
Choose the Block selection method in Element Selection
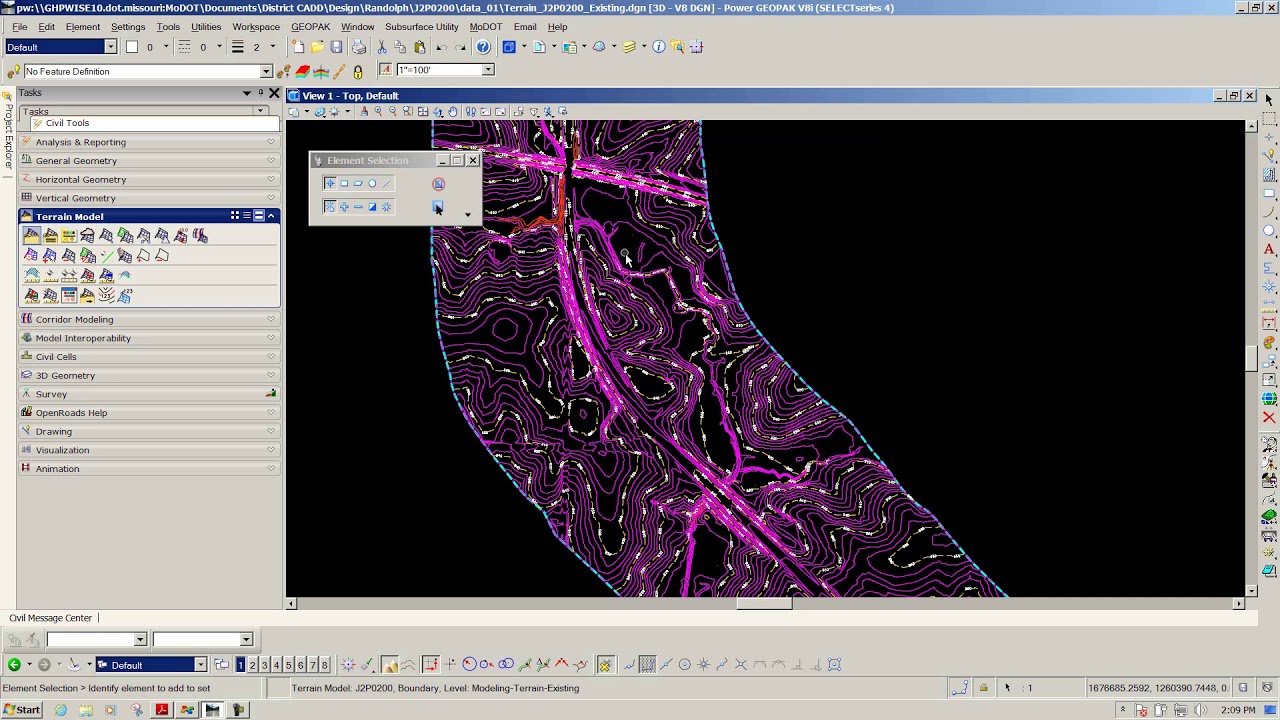coord(344,183)
